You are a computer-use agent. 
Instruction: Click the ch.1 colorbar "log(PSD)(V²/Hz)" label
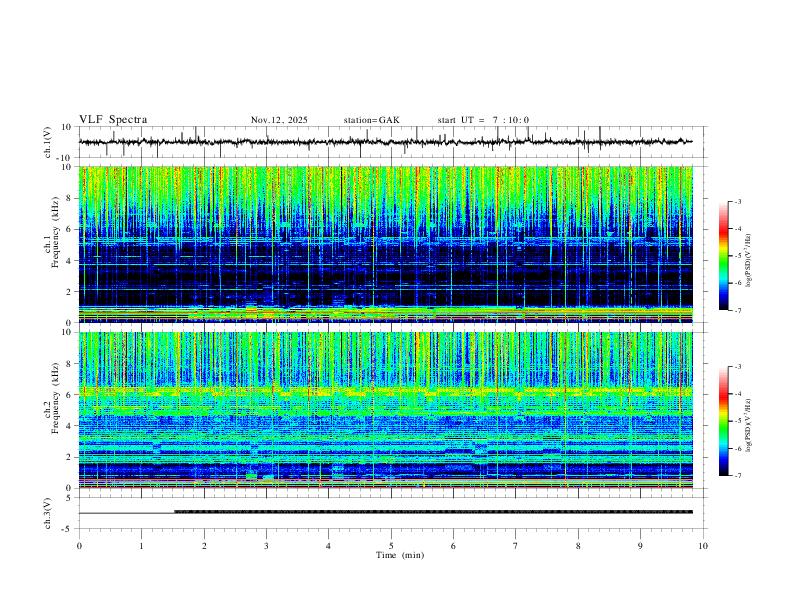click(748, 261)
